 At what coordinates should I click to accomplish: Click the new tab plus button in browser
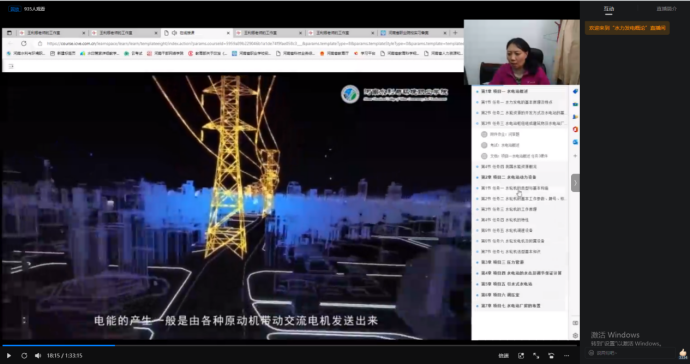455,33
